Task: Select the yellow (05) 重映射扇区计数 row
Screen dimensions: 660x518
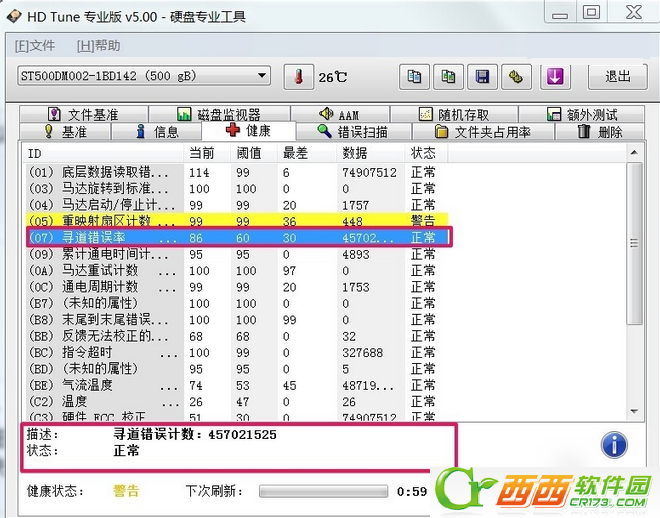Action: pos(237,221)
